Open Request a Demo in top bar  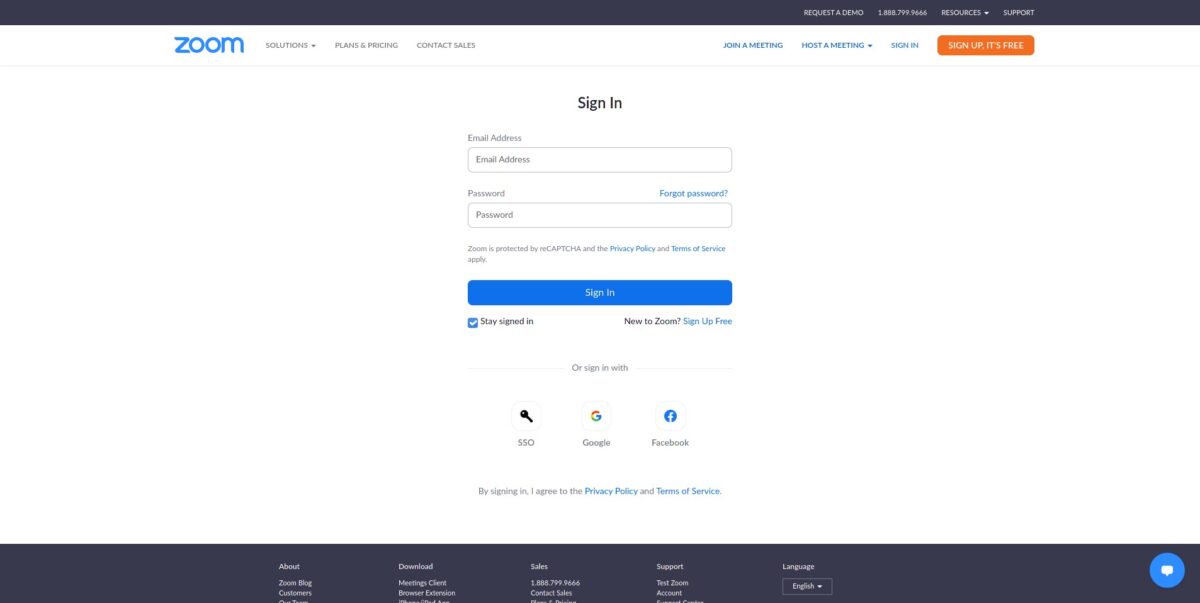[833, 13]
